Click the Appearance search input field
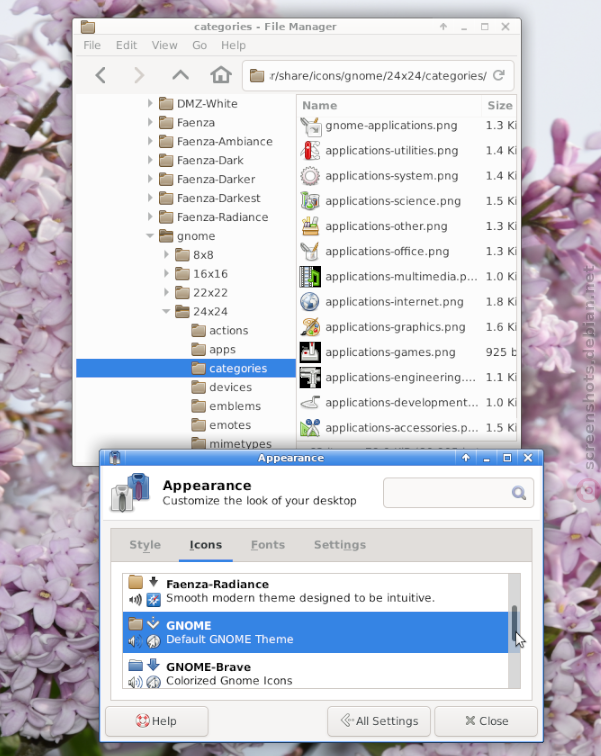This screenshot has height=756, width=601. click(x=458, y=493)
